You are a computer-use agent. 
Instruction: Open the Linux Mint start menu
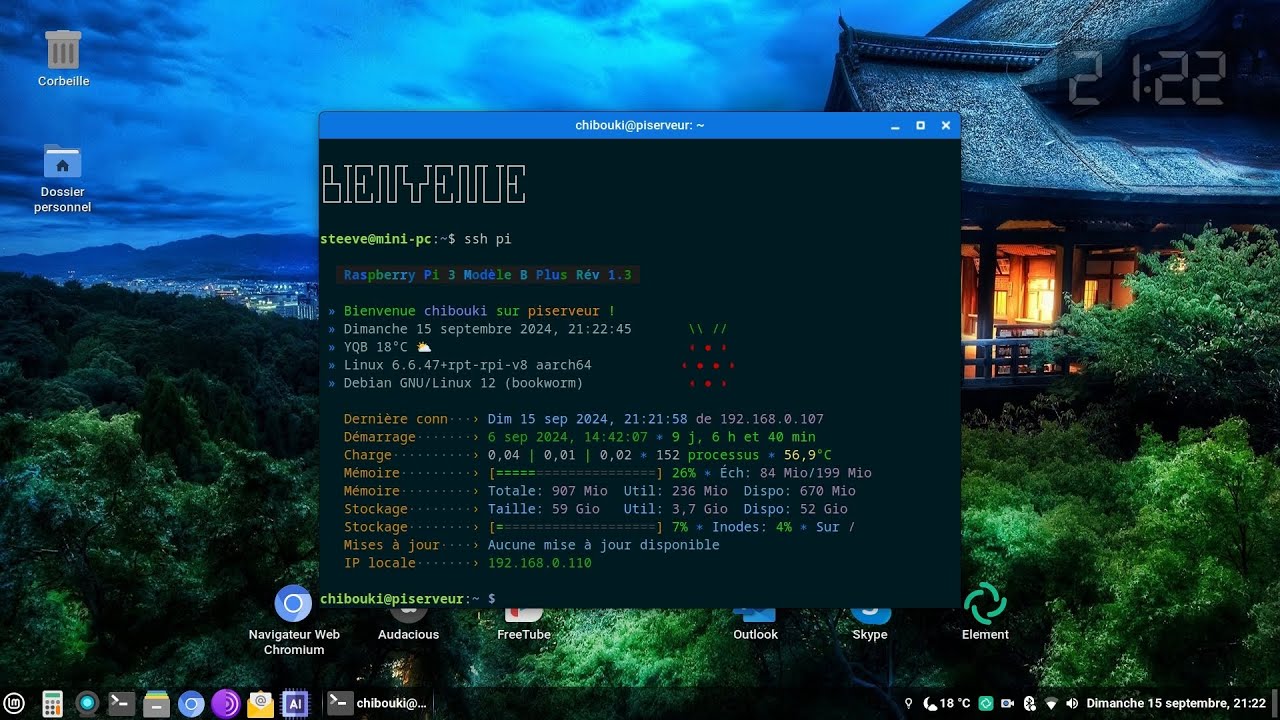pyautogui.click(x=15, y=704)
